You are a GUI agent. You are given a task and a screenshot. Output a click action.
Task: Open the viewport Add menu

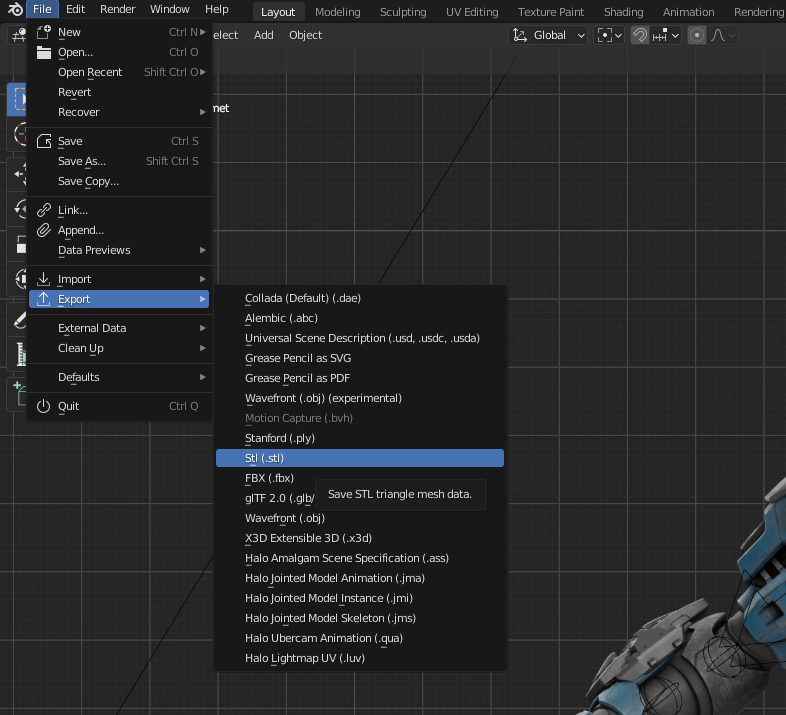(263, 35)
